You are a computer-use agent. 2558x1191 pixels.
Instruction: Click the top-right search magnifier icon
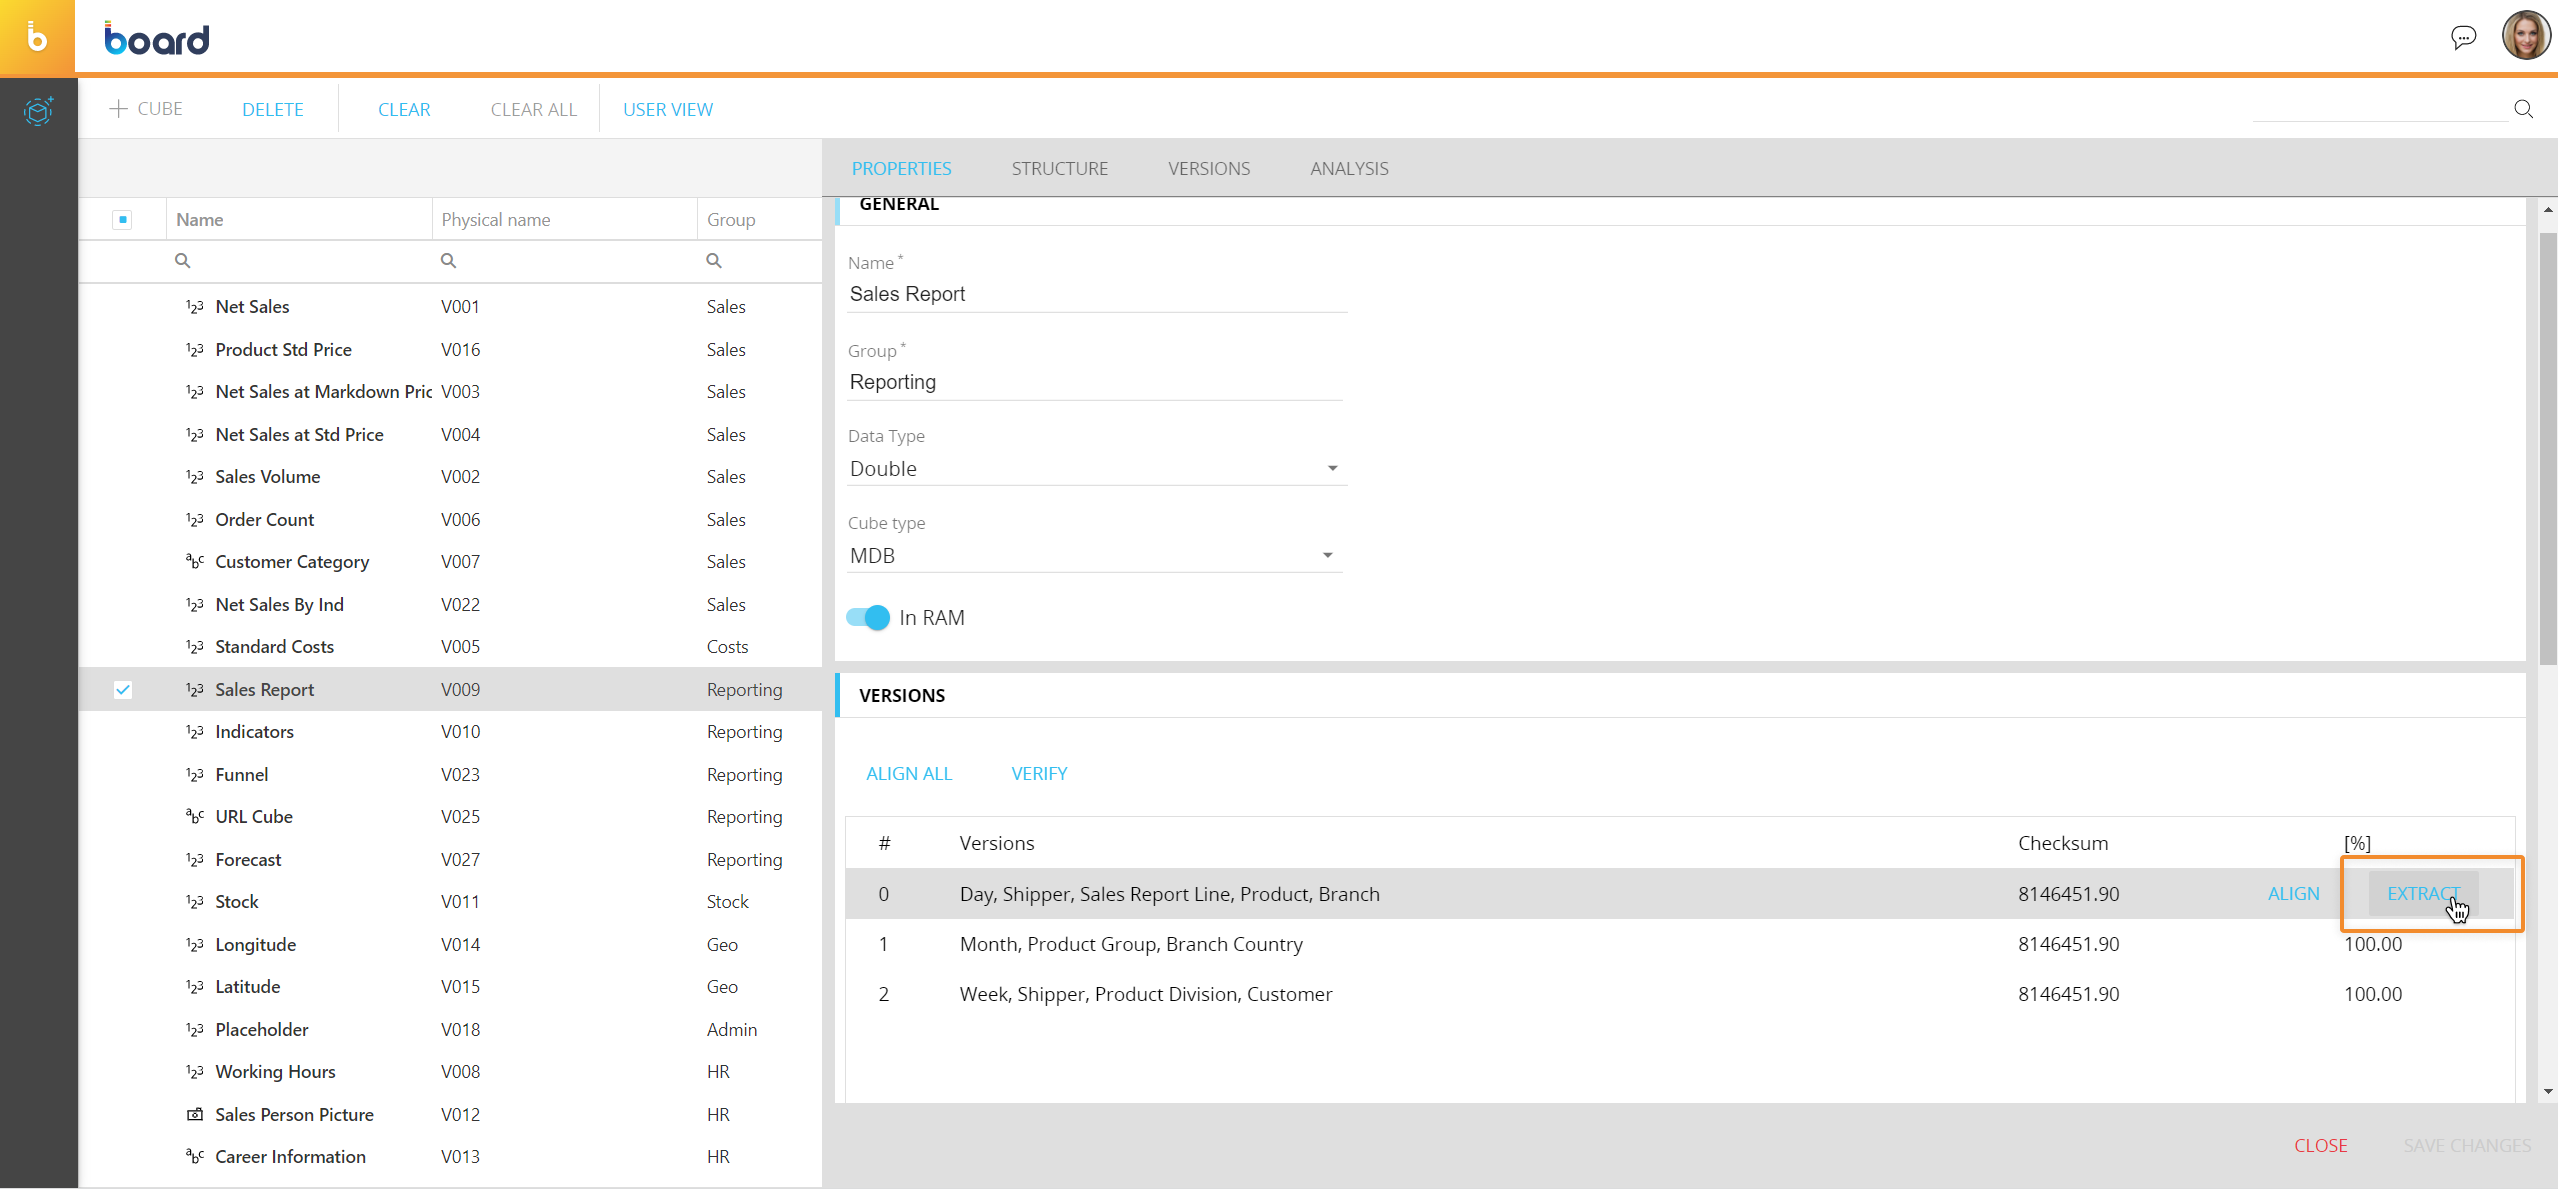click(2523, 109)
